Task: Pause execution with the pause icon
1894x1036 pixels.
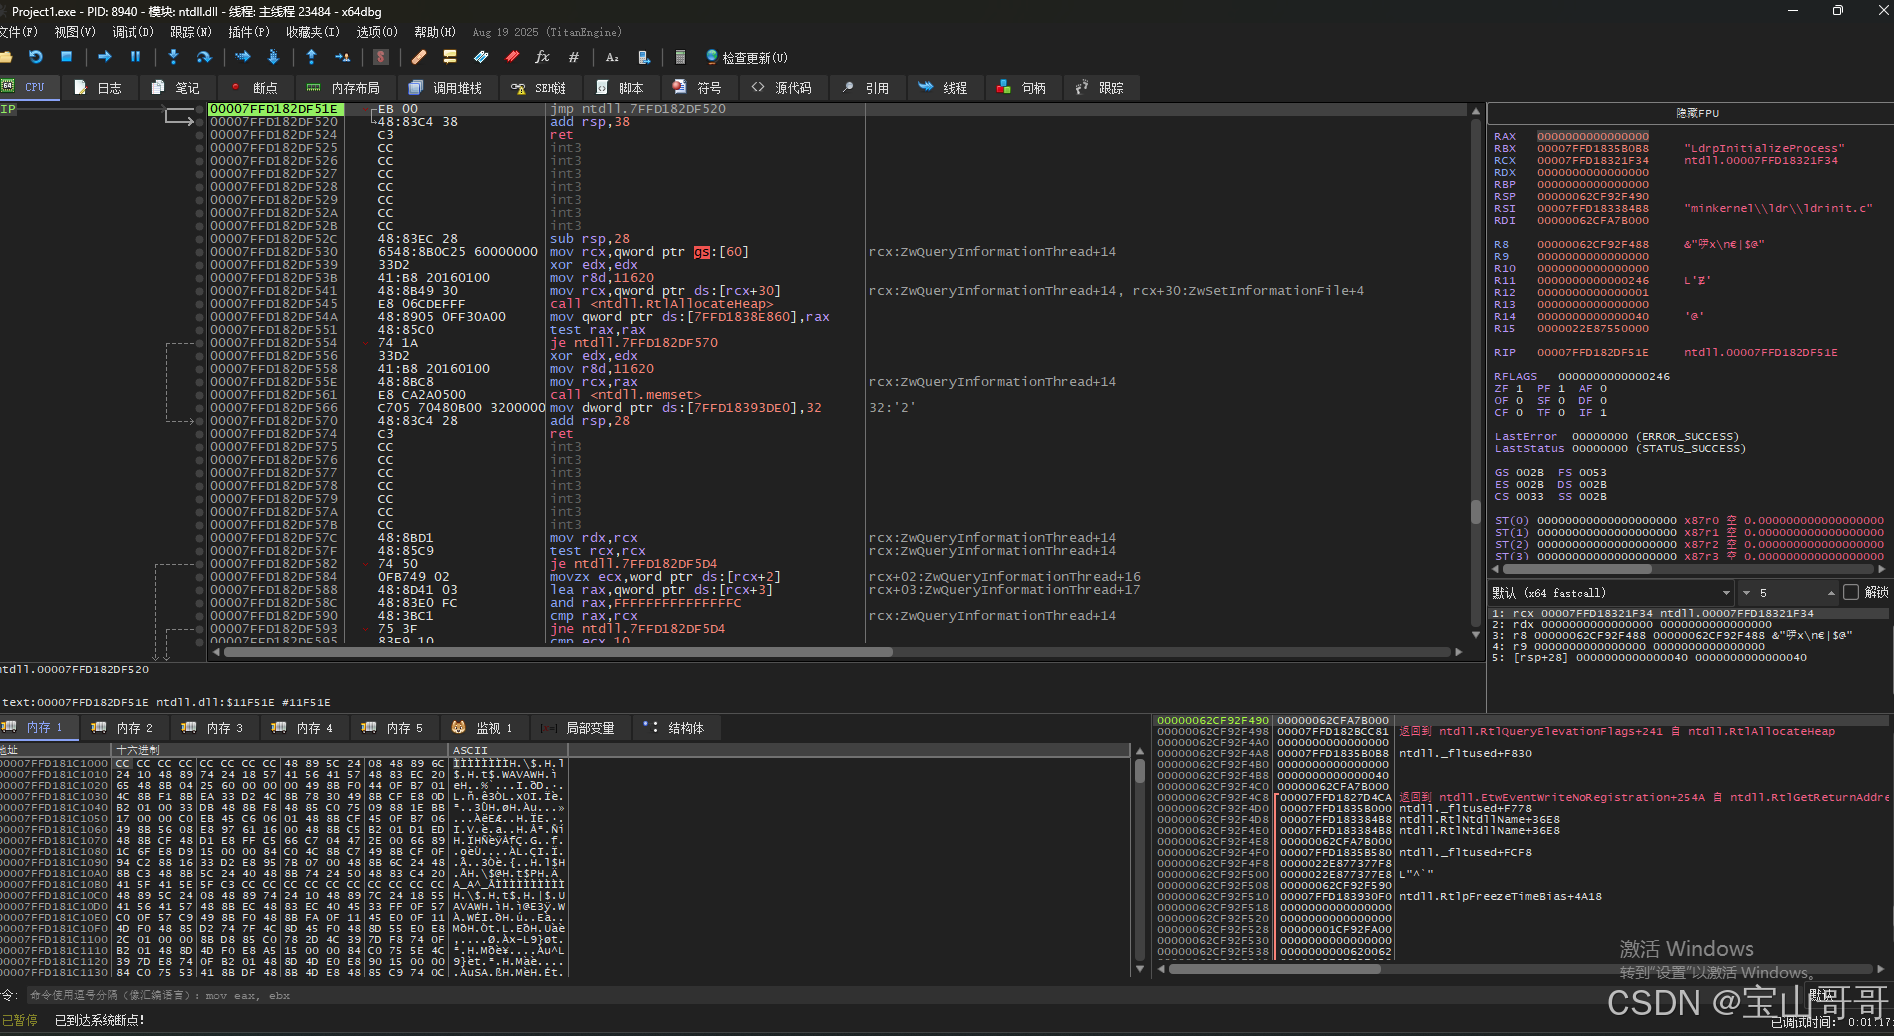Action: tap(136, 57)
